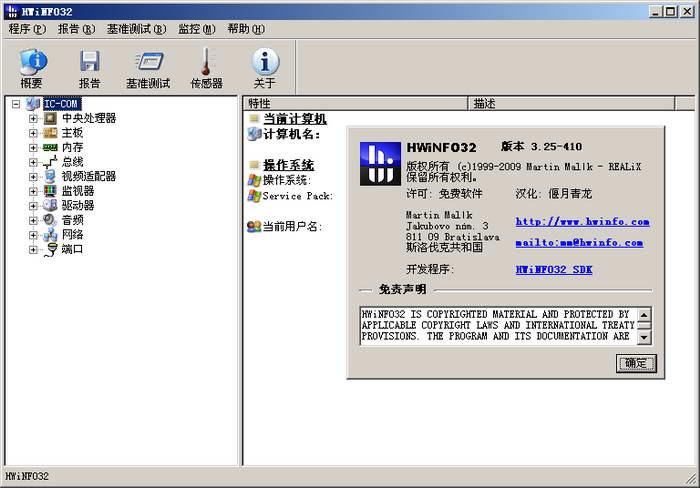Click the 描述 column header
Screen dimensions: 700x488
571,104
